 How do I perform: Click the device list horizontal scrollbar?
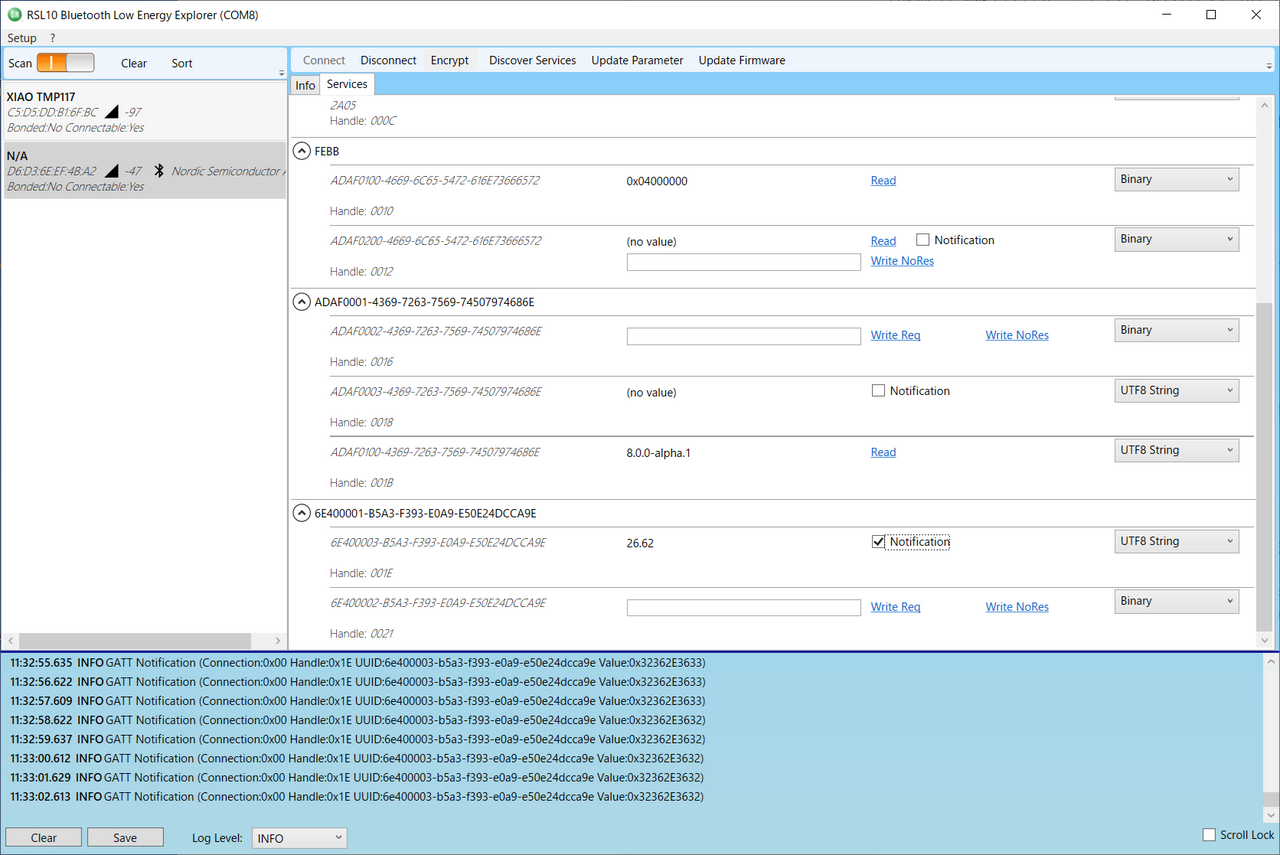134,641
